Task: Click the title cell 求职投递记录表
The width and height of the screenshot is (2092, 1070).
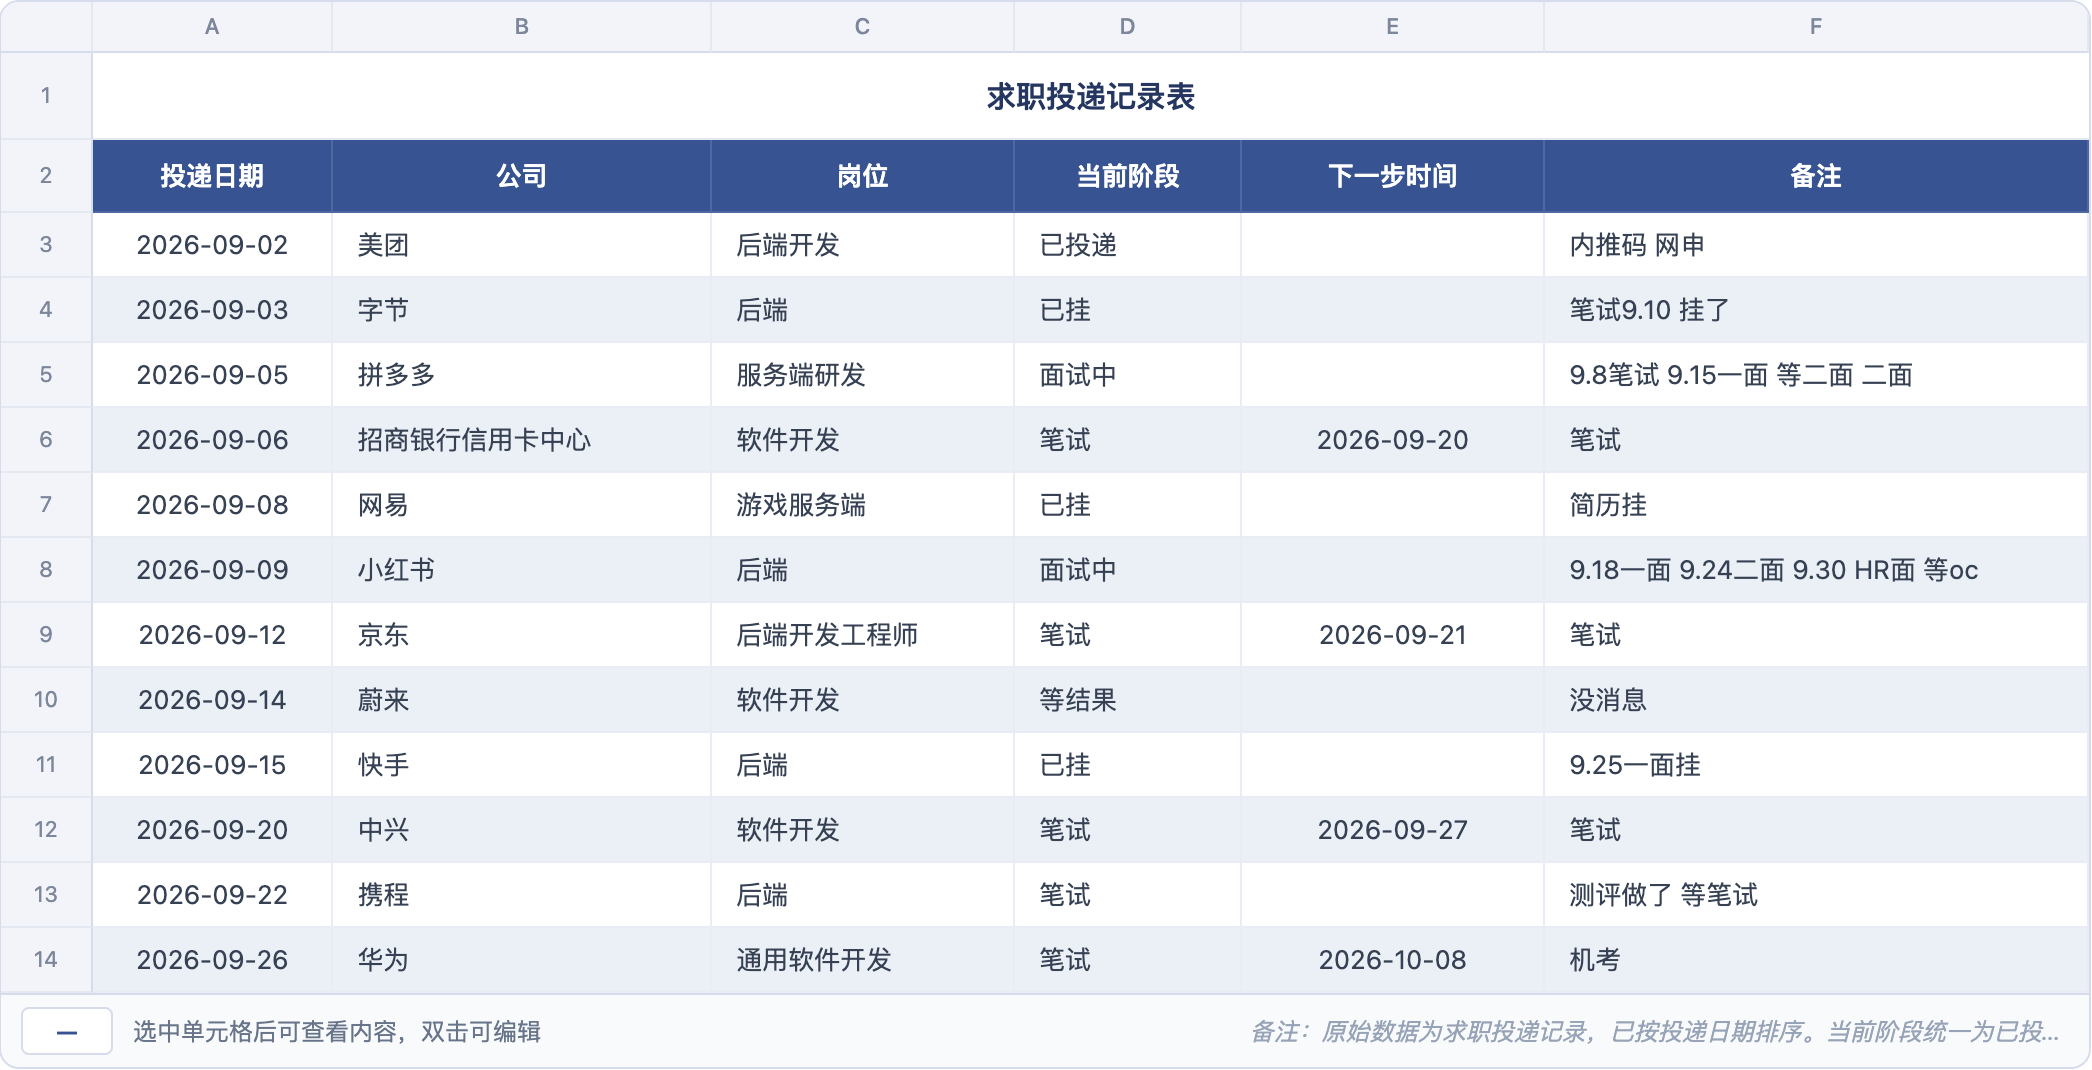Action: 1091,96
